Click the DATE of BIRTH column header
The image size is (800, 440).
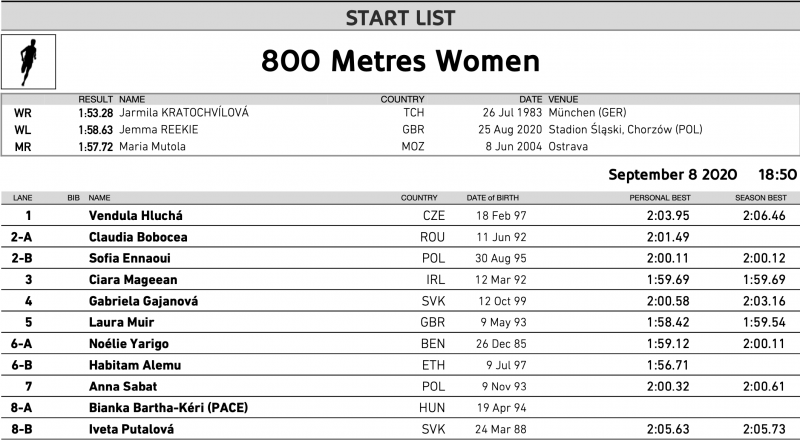(492, 198)
